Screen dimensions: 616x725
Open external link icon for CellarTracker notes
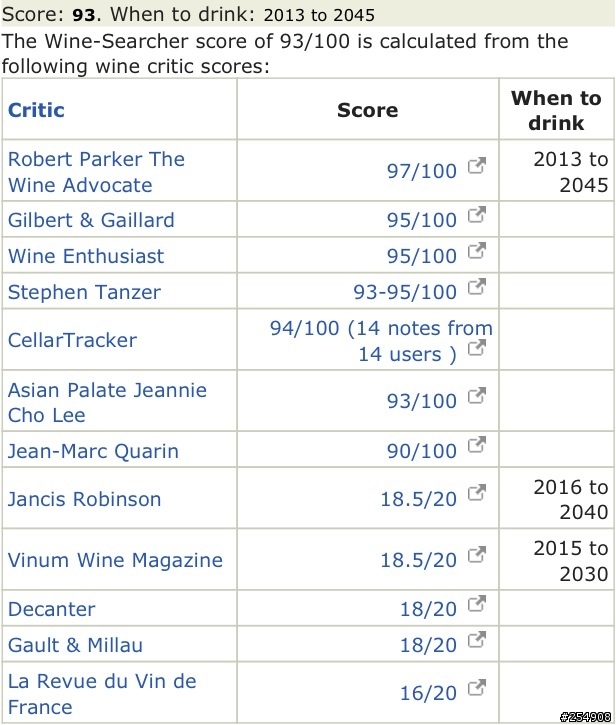(477, 348)
